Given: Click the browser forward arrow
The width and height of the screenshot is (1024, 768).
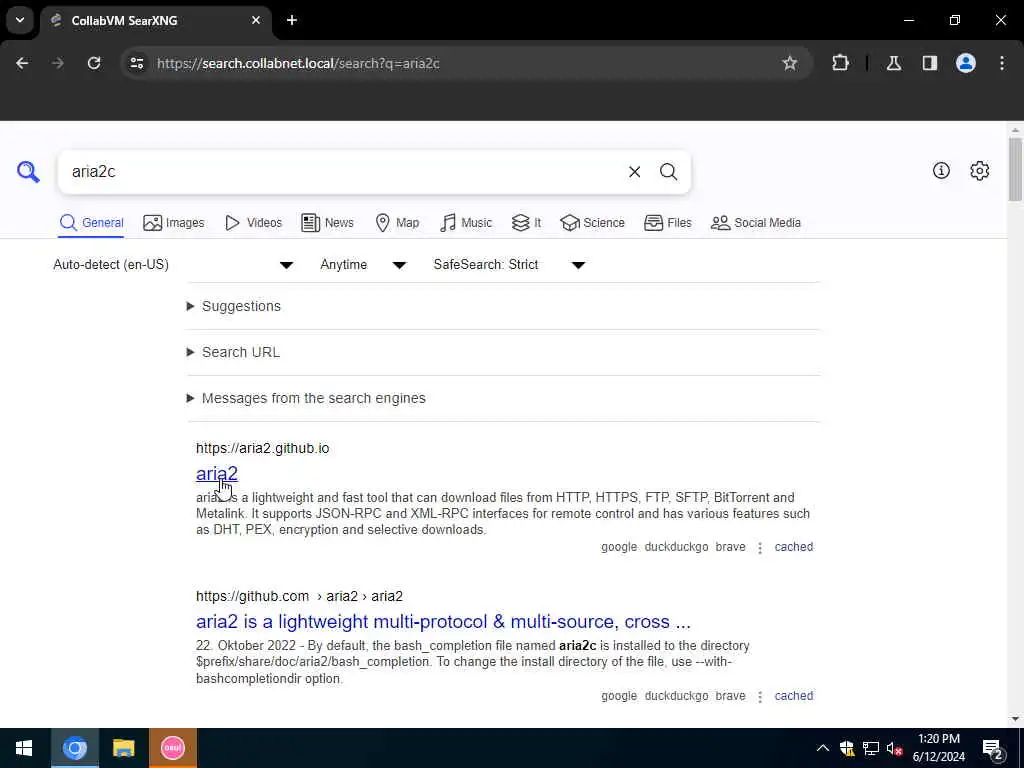Looking at the screenshot, I should (x=58, y=63).
